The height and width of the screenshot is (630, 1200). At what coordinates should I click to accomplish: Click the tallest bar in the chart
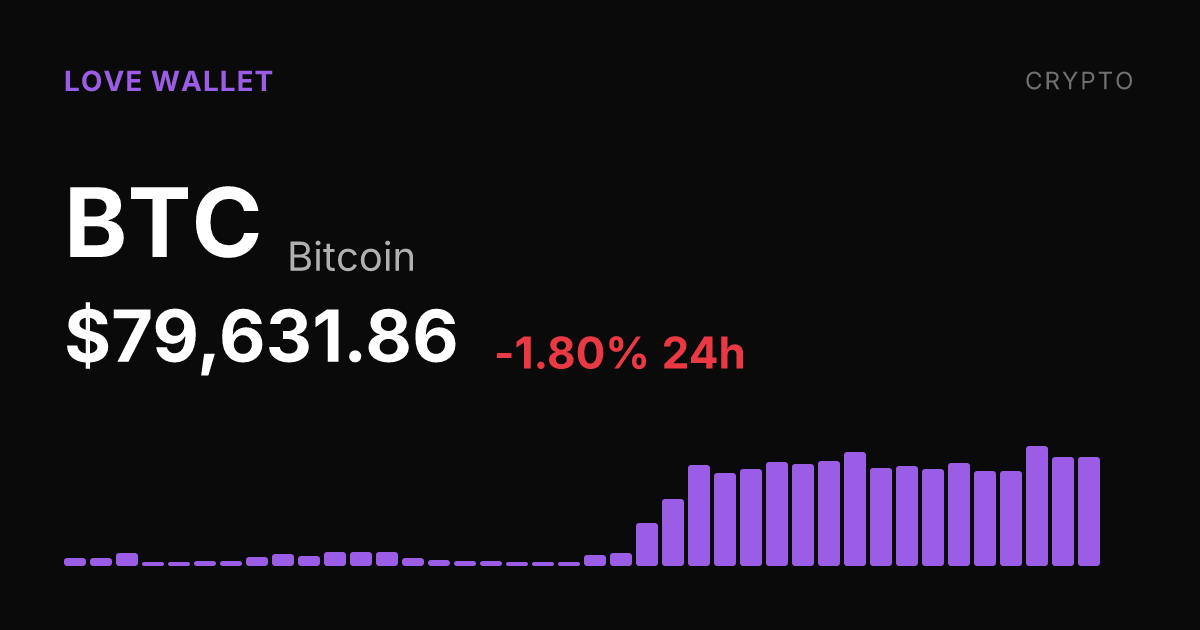[x=1037, y=506]
